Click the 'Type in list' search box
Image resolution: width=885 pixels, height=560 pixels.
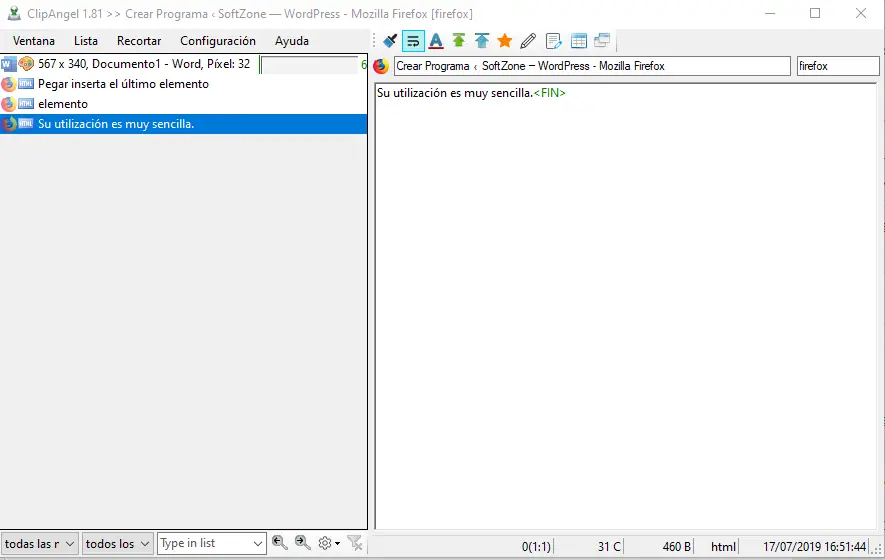click(x=212, y=544)
